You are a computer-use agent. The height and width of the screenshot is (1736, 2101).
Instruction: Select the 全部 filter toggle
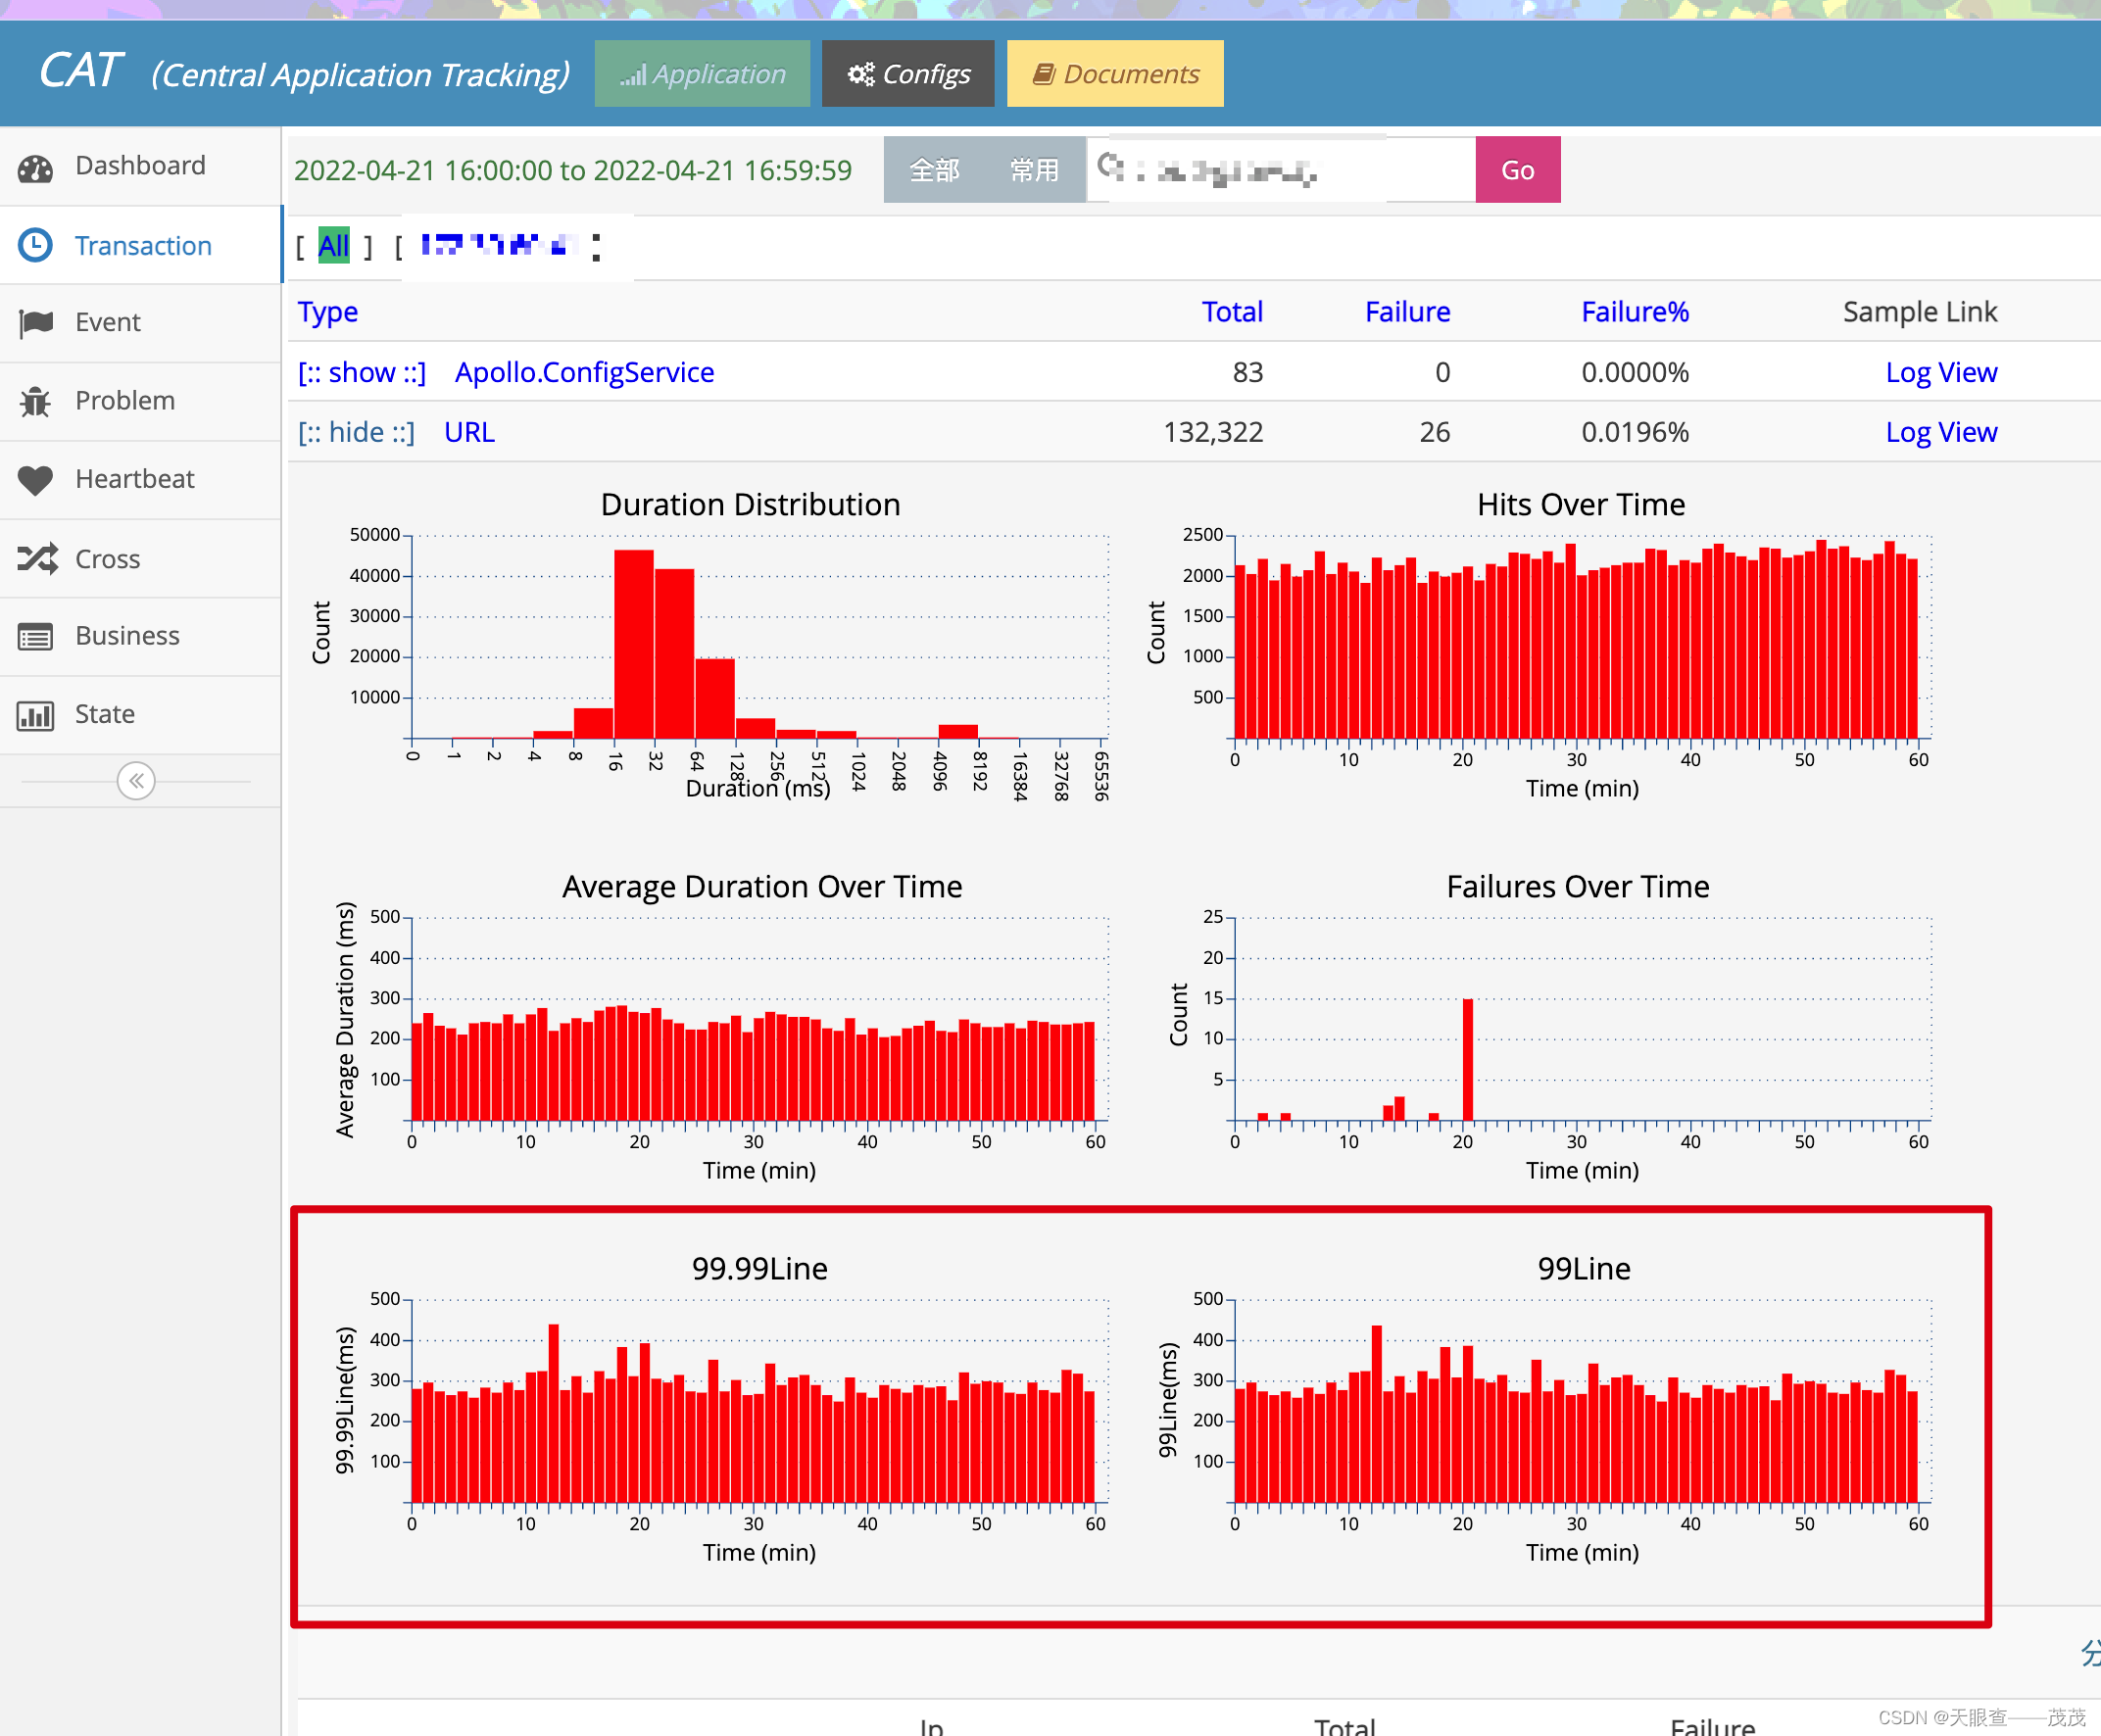point(934,170)
